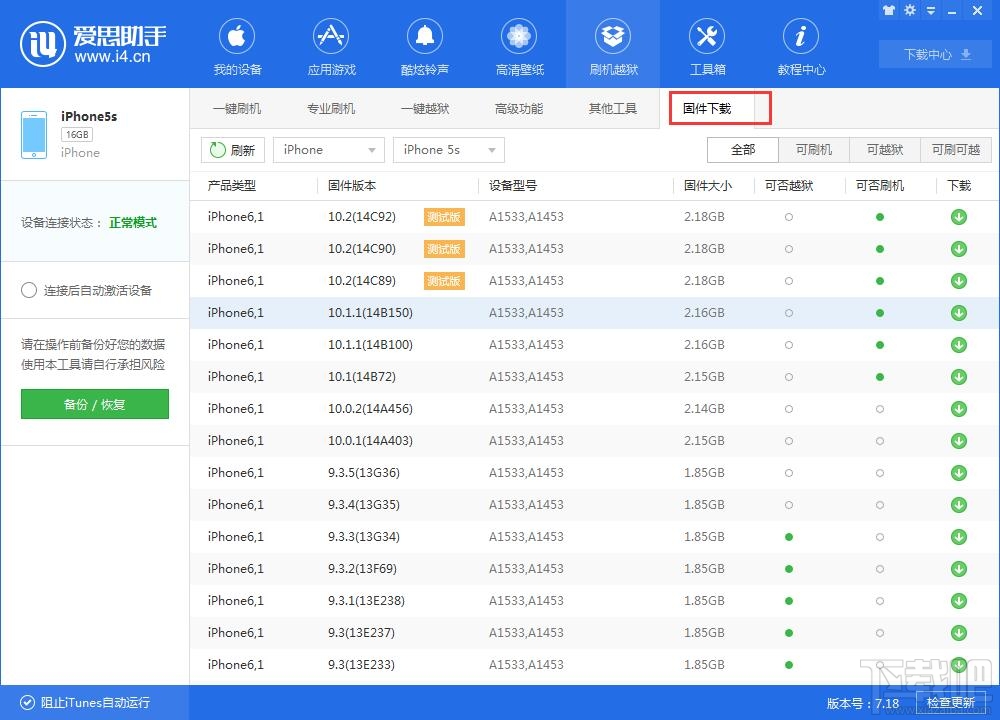Click the green 备份/恢复 button
The width and height of the screenshot is (1000, 720).
click(94, 404)
